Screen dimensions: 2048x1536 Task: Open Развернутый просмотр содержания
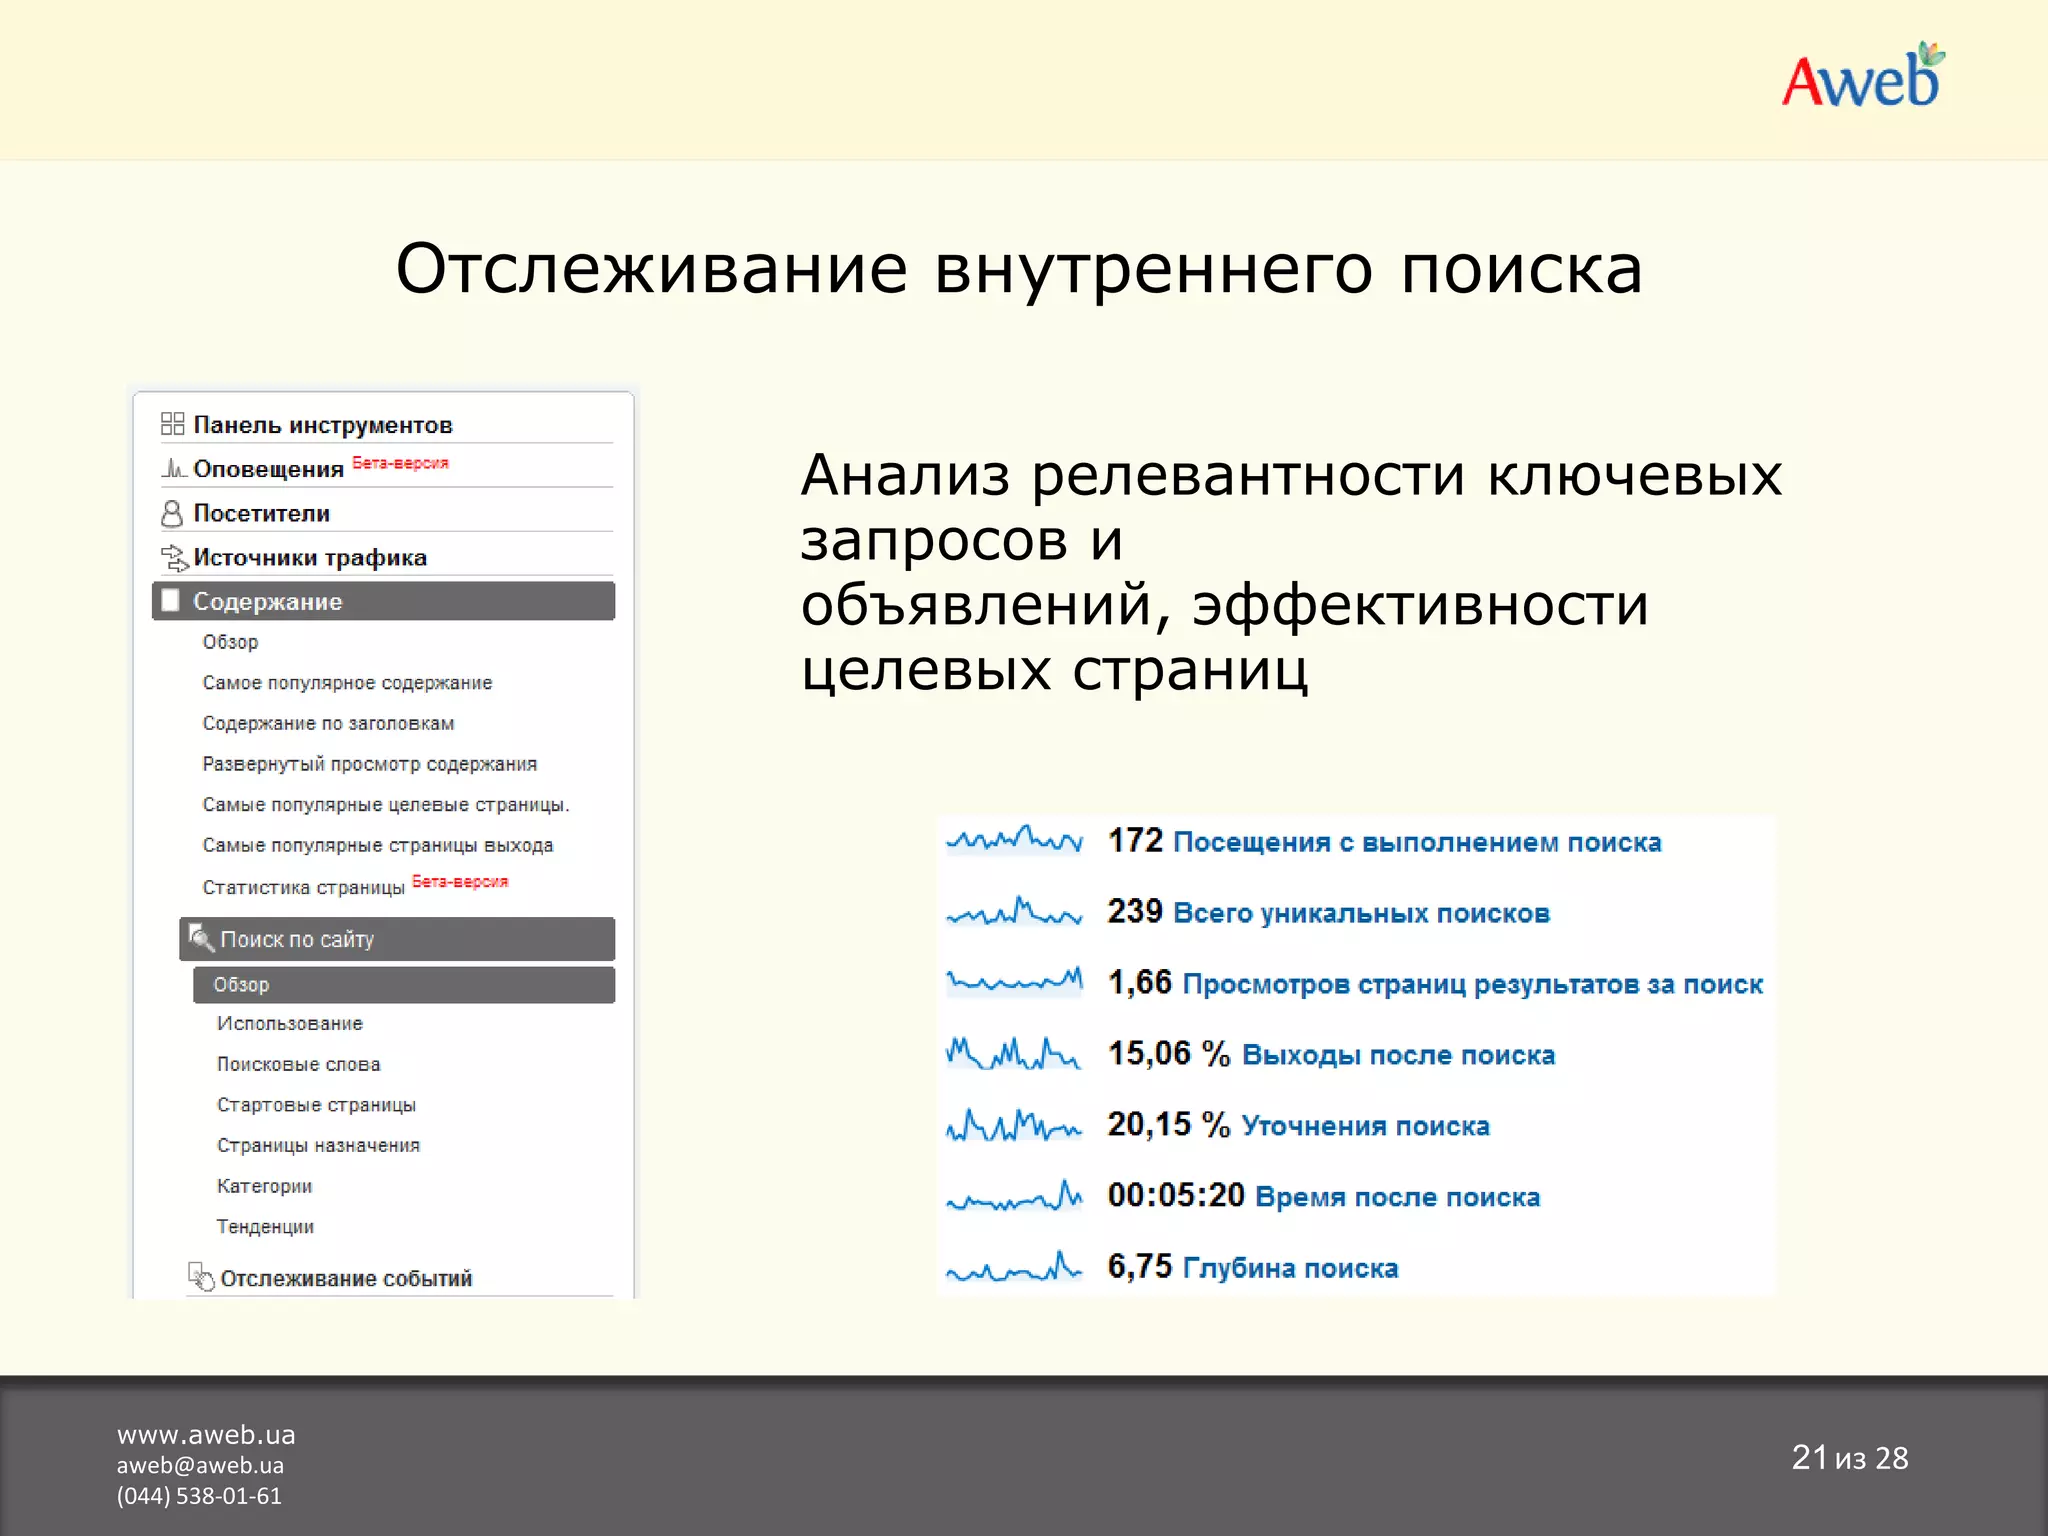369,764
